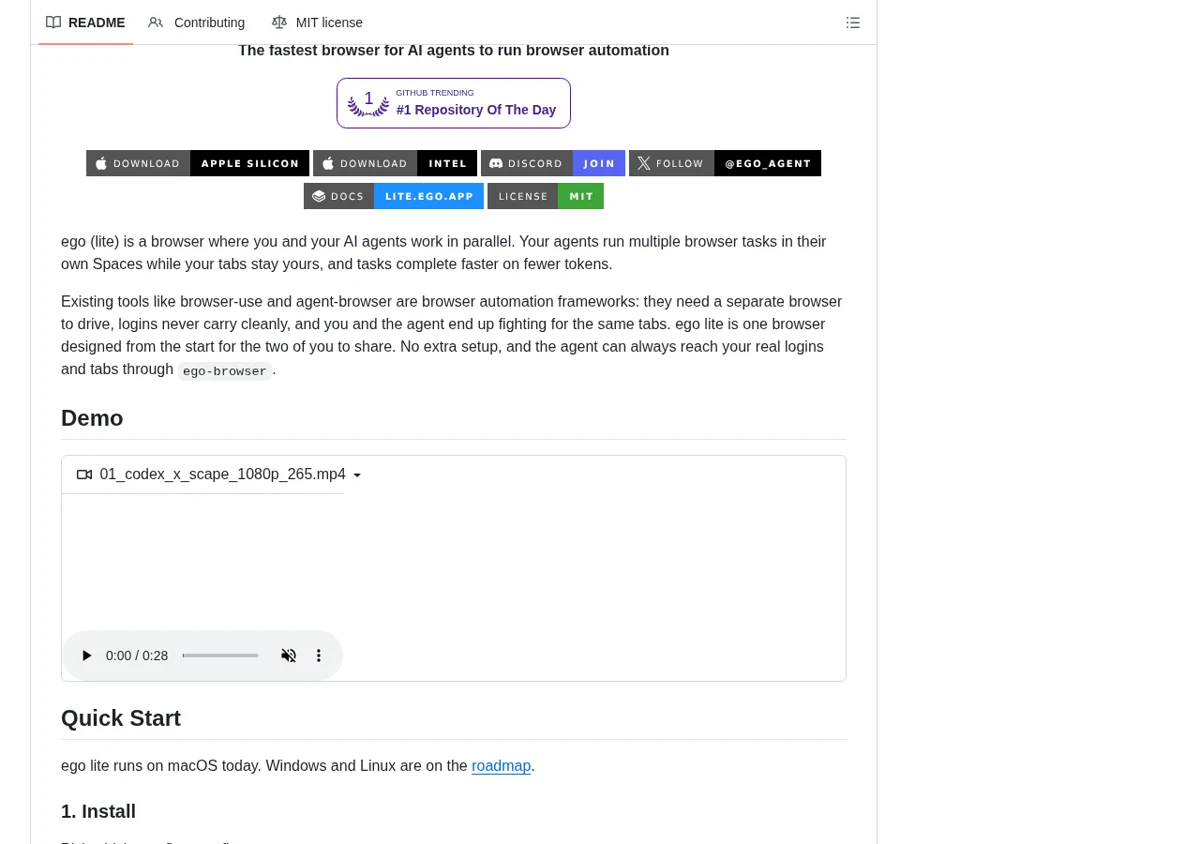This screenshot has width=1200, height=844.
Task: Click the X logo icon
Action: pos(644,163)
